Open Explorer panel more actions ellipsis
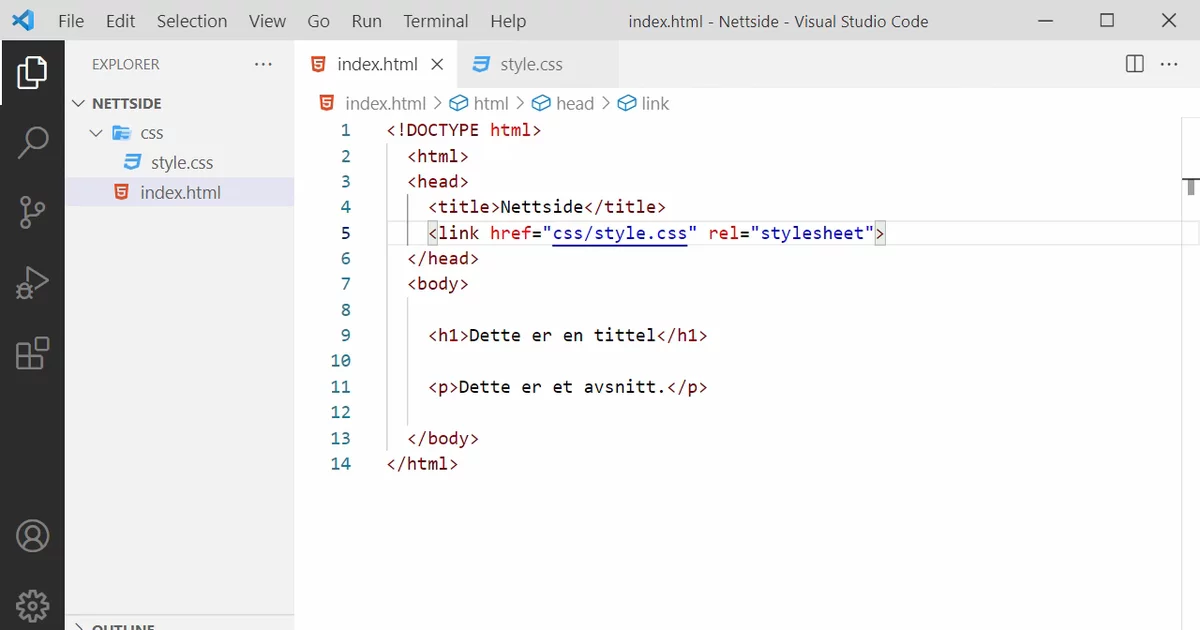This screenshot has height=630, width=1200. pos(263,64)
